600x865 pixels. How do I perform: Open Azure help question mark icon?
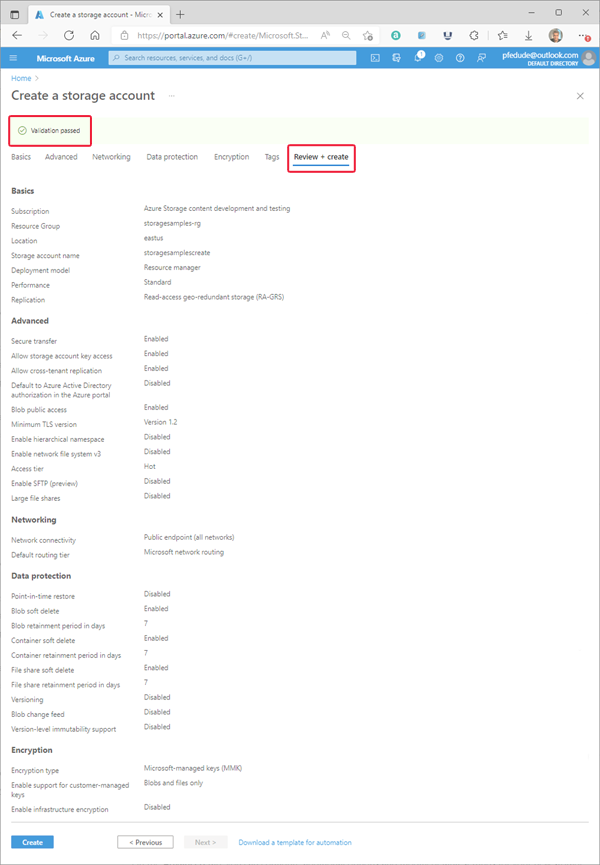pyautogui.click(x=460, y=58)
